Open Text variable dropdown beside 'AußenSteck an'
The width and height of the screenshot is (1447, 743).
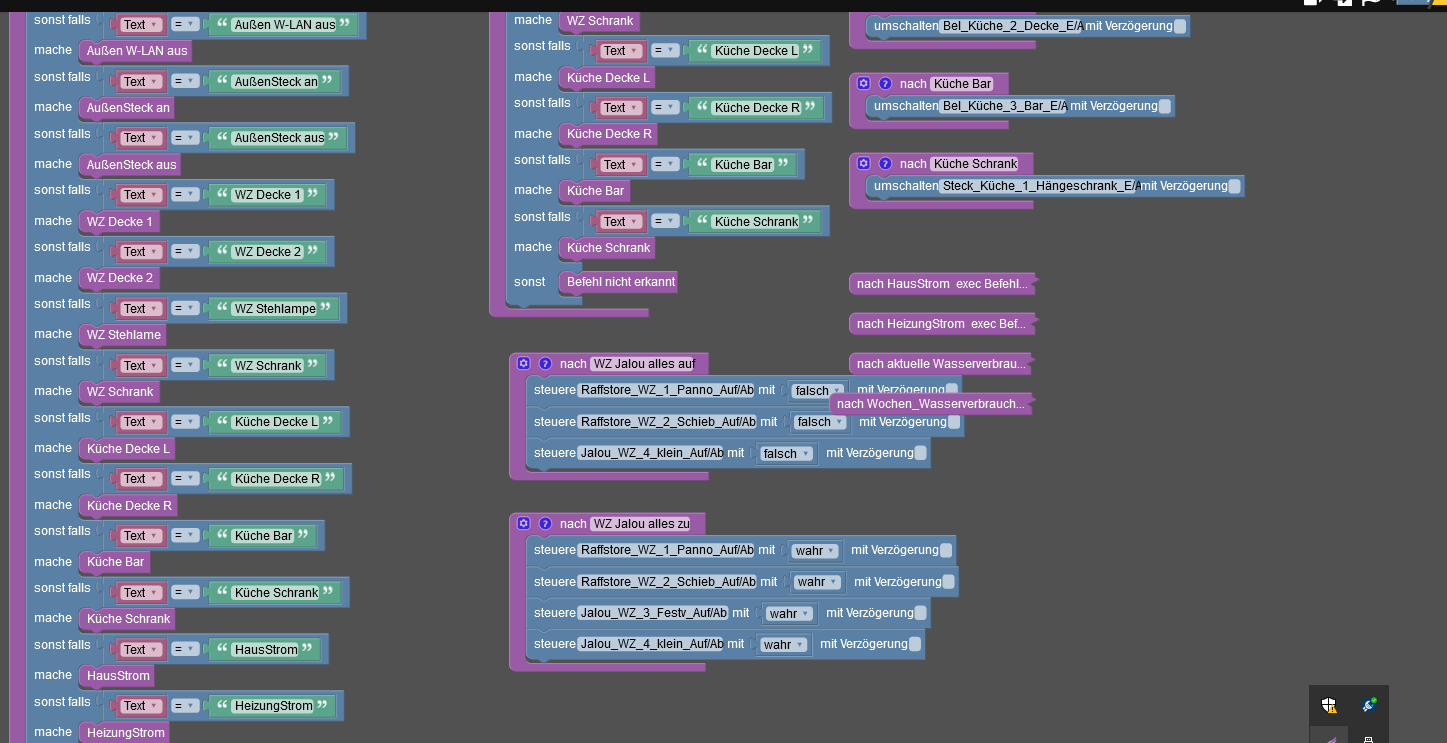140,81
